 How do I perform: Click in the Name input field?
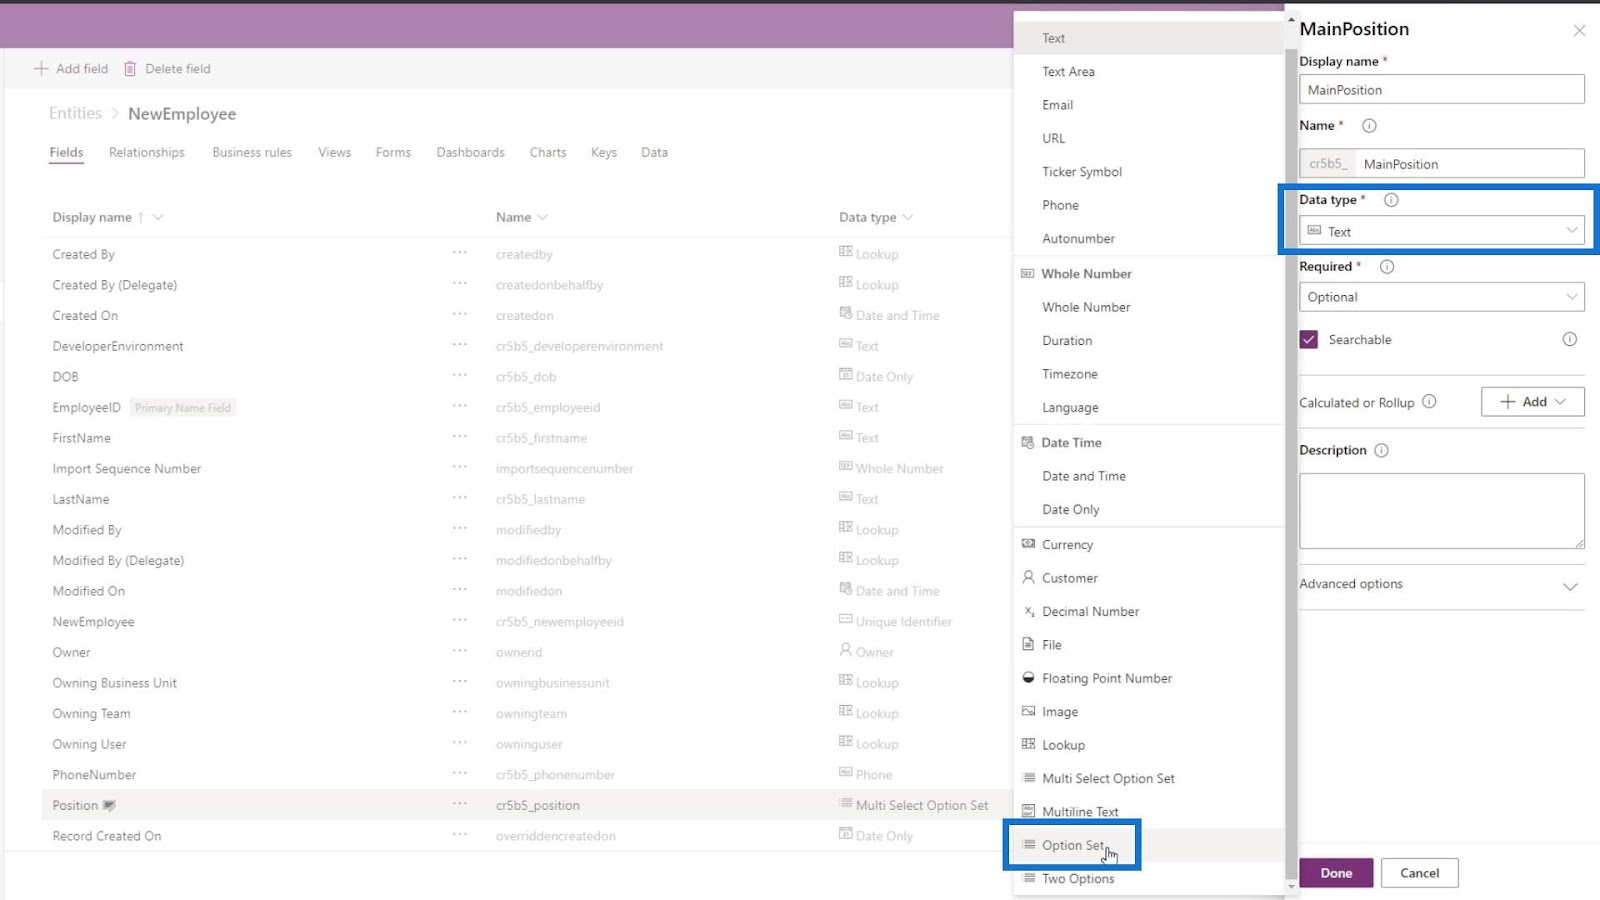click(1469, 164)
